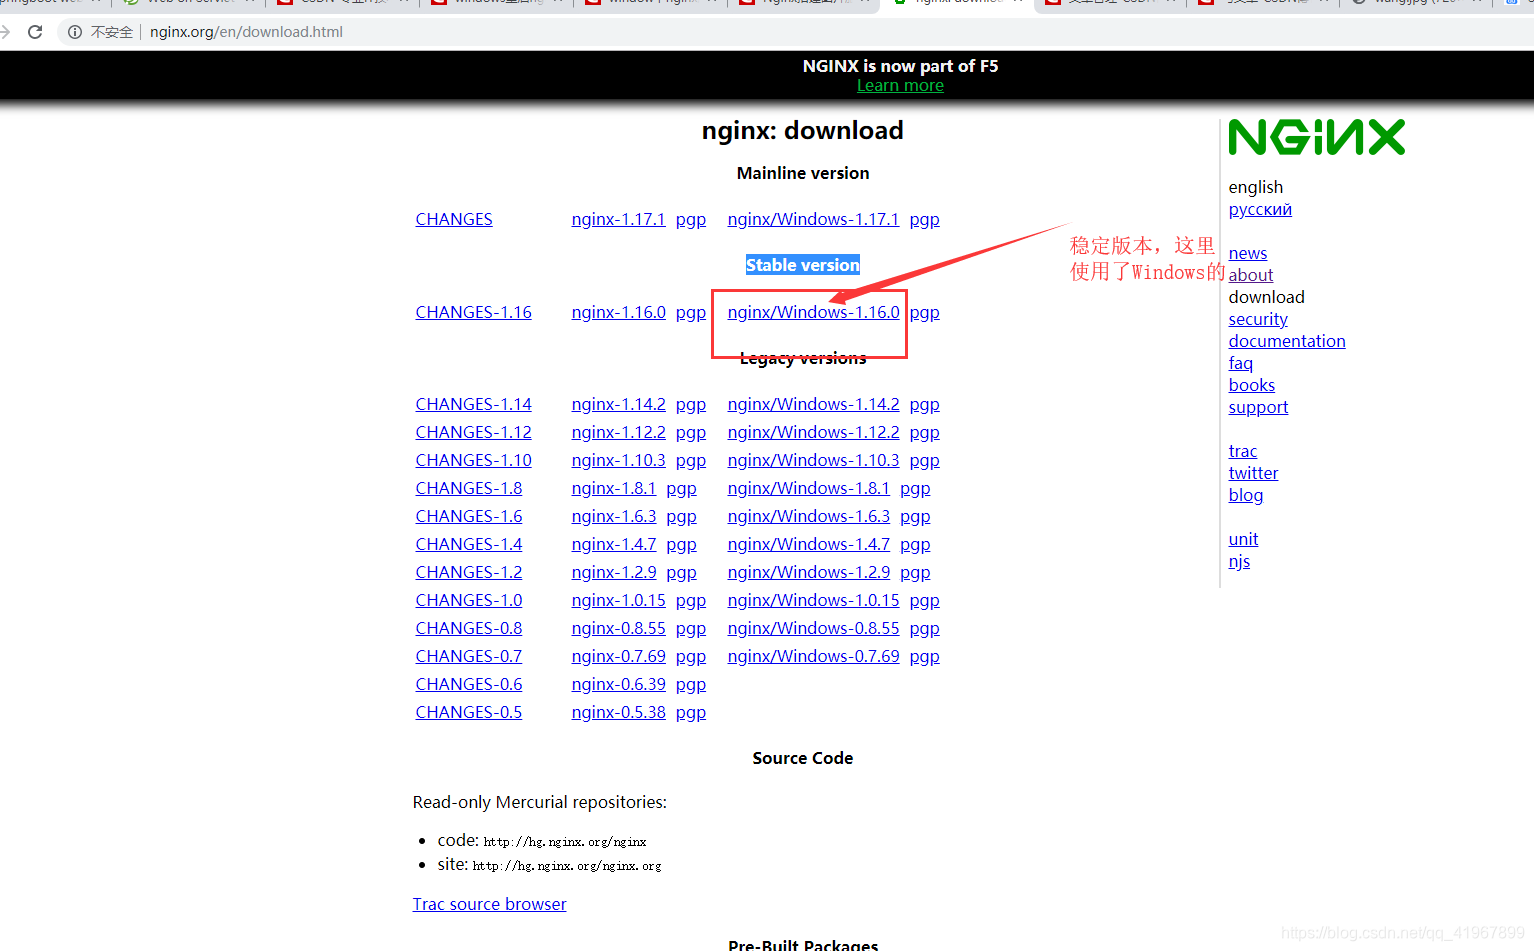The height and width of the screenshot is (951, 1534).
Task: Open Trac source browser link
Action: pos(489,904)
